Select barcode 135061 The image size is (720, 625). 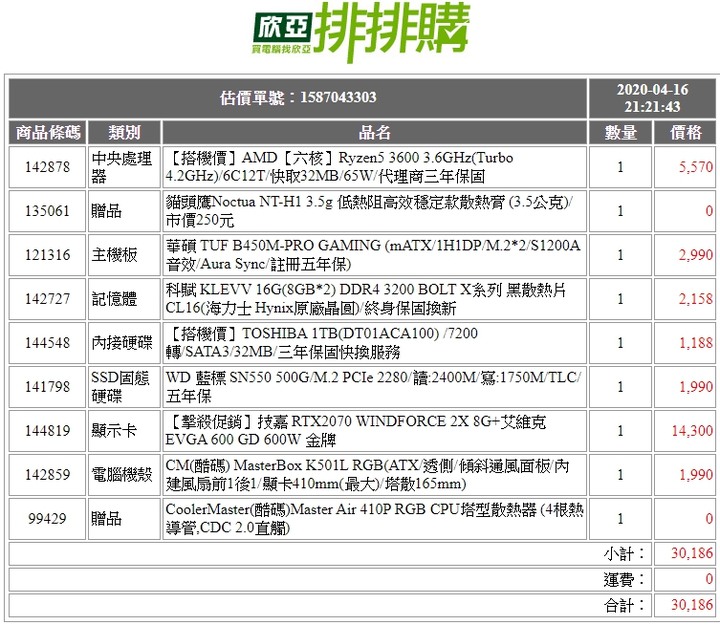coord(48,211)
